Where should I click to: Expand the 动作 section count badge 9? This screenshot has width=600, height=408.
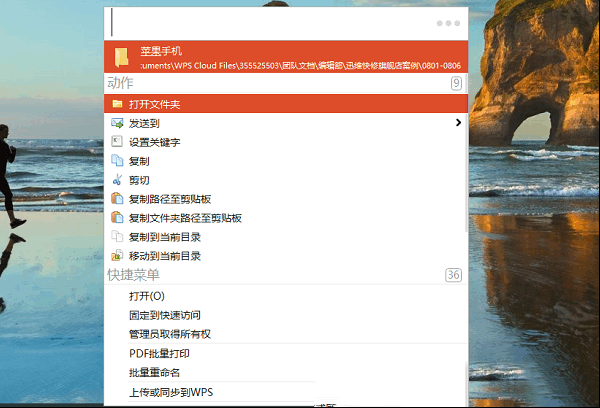pyautogui.click(x=456, y=83)
